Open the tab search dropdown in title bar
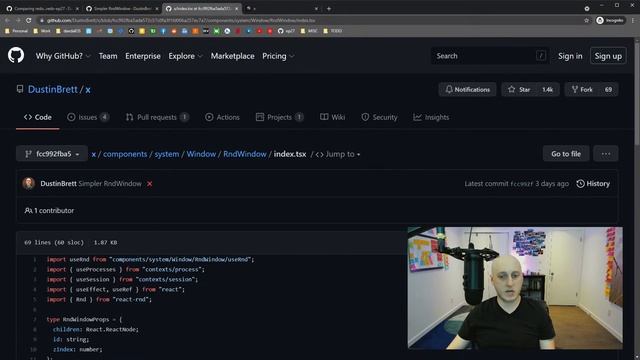 tap(587, 8)
